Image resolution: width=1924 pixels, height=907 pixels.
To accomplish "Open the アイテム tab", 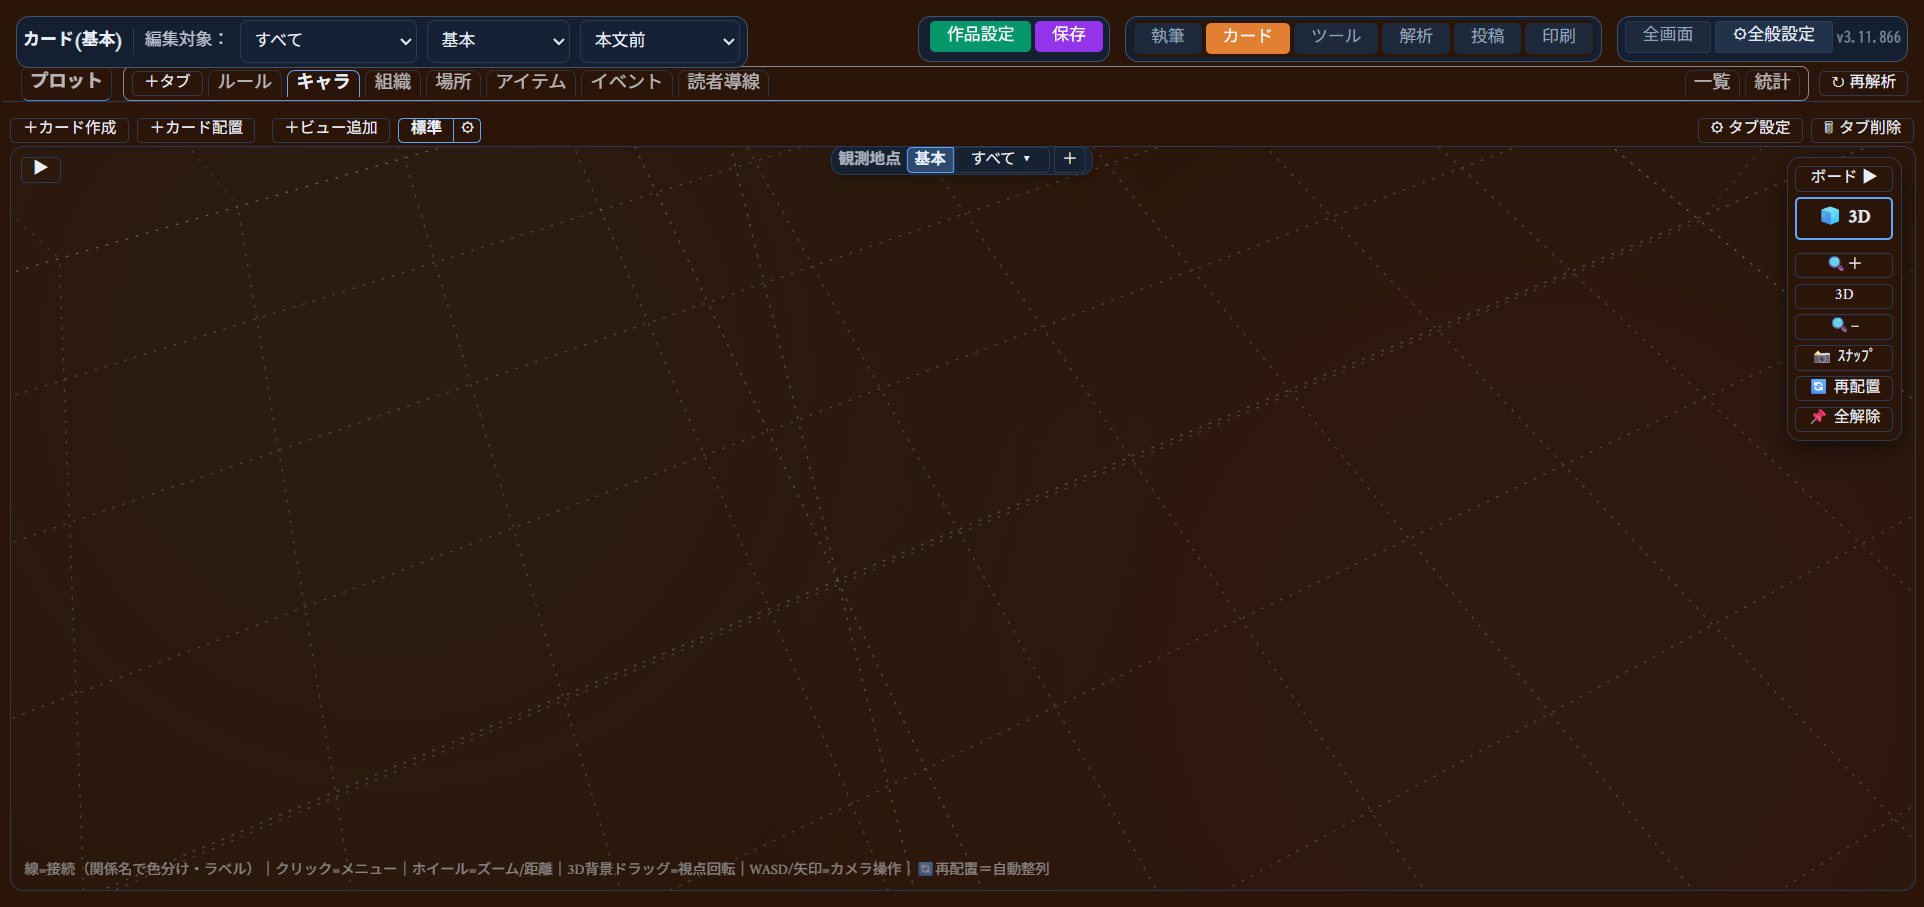I will 531,82.
